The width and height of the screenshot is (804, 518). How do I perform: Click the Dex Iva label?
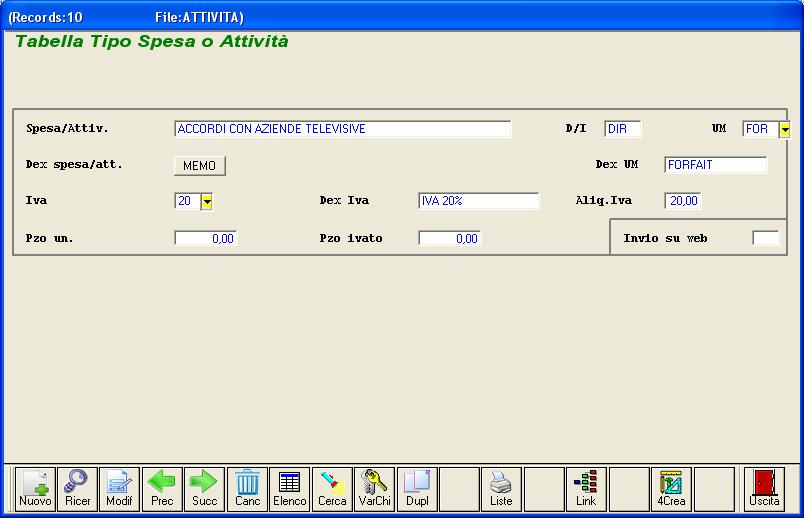(344, 201)
